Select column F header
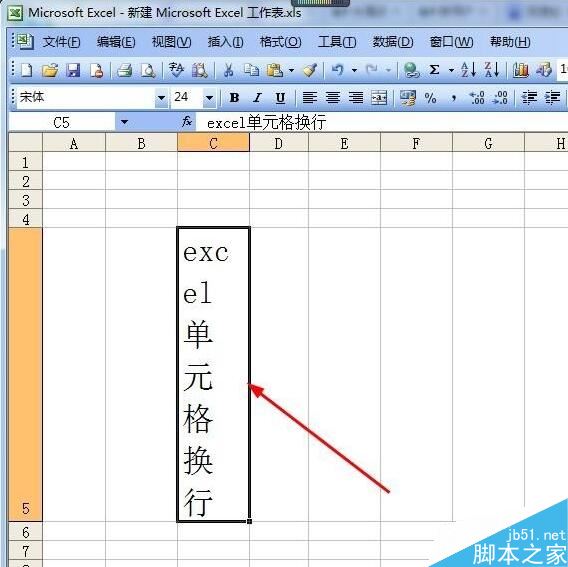568x567 pixels. (416, 143)
